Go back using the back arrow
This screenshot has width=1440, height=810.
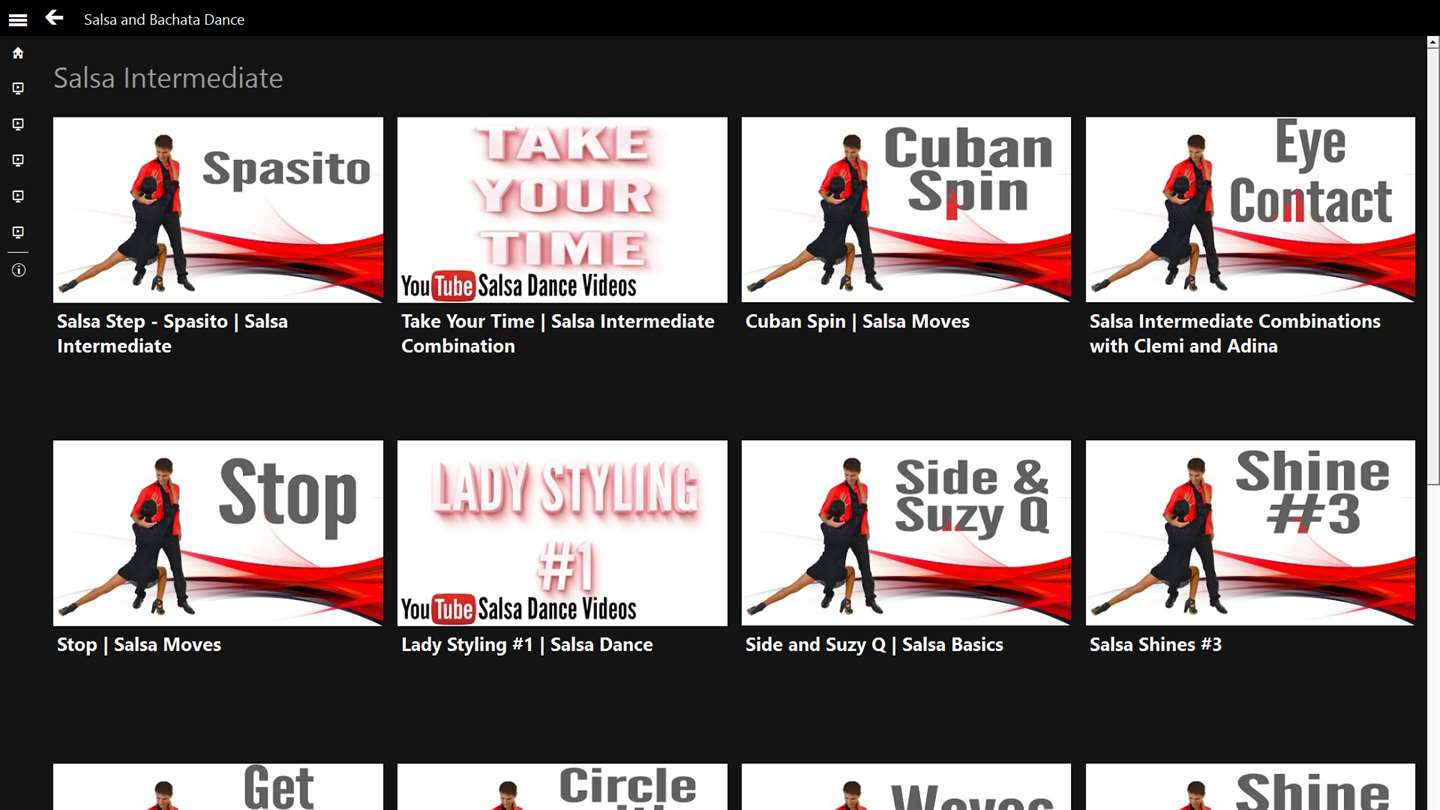(54, 17)
